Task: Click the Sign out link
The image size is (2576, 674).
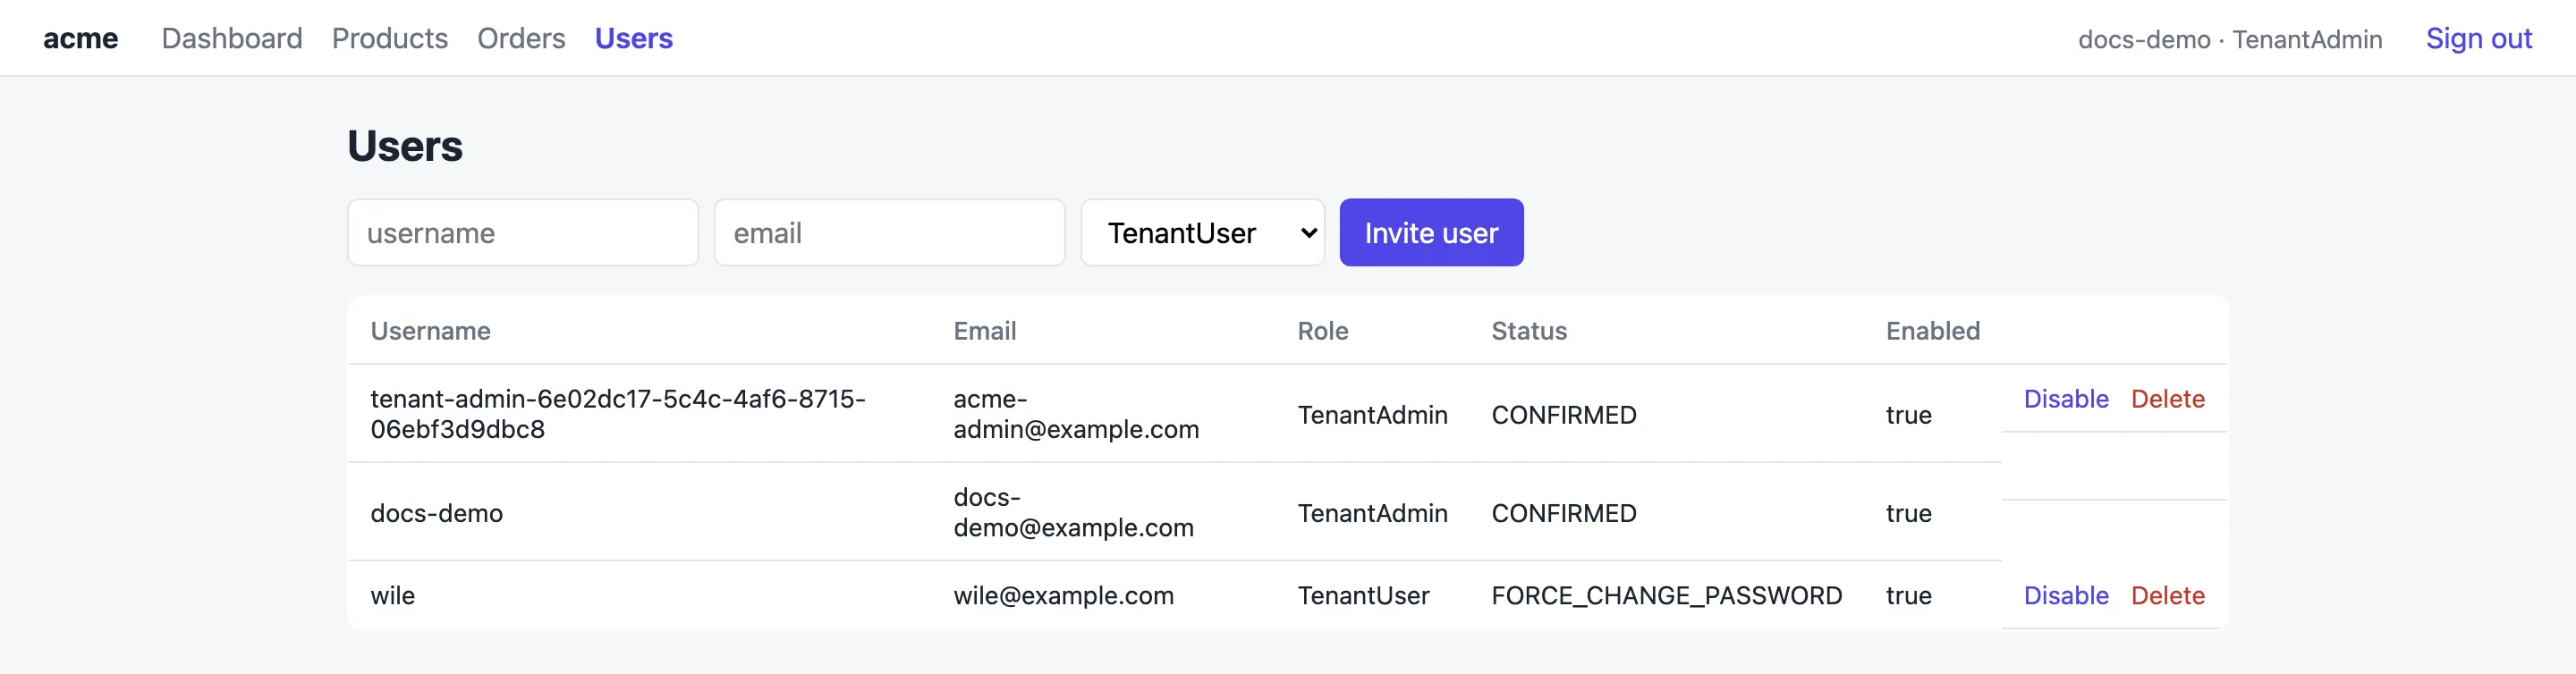Action: 2479,38
